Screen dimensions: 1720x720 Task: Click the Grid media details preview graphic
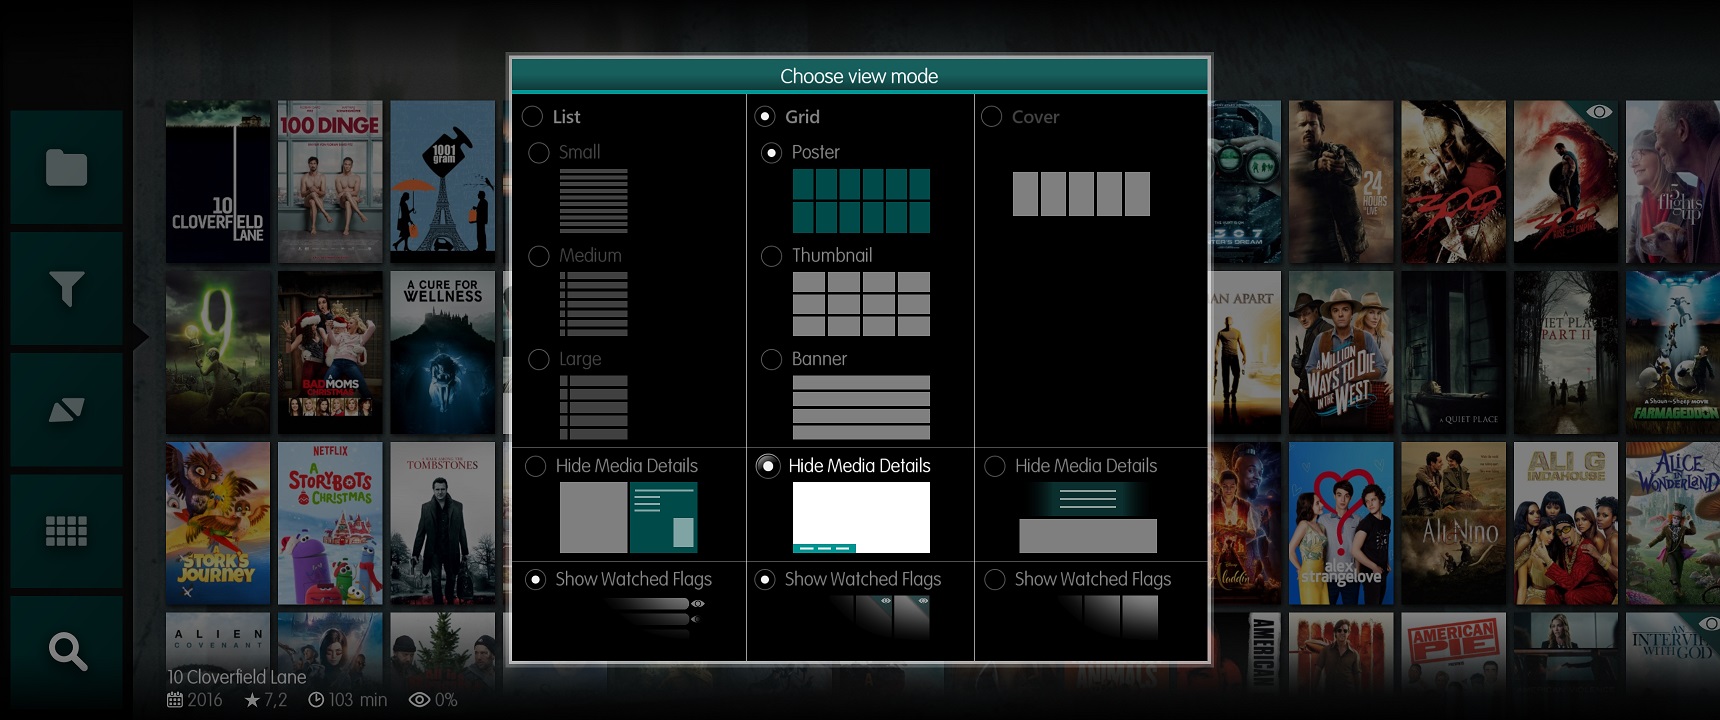[861, 518]
